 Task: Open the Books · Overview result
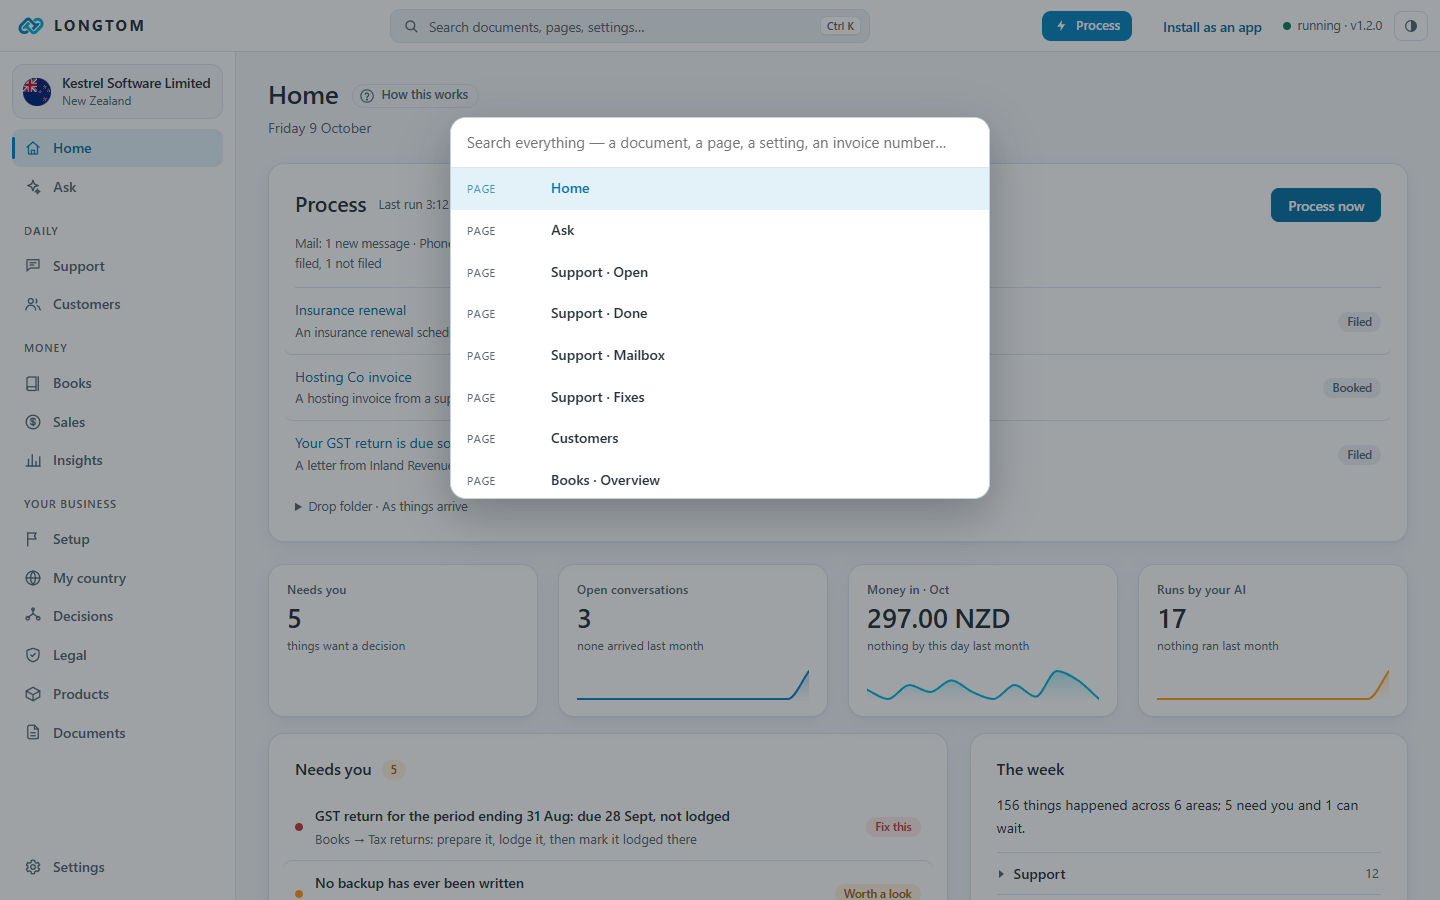click(x=720, y=480)
